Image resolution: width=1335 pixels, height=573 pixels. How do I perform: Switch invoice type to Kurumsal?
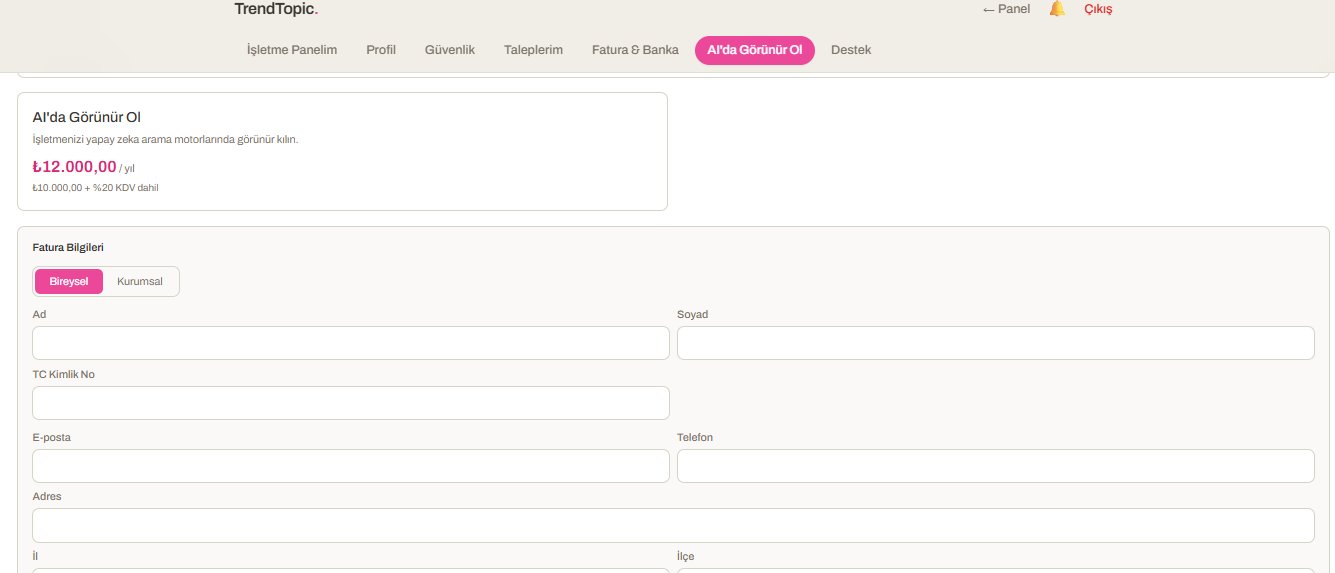click(x=140, y=282)
